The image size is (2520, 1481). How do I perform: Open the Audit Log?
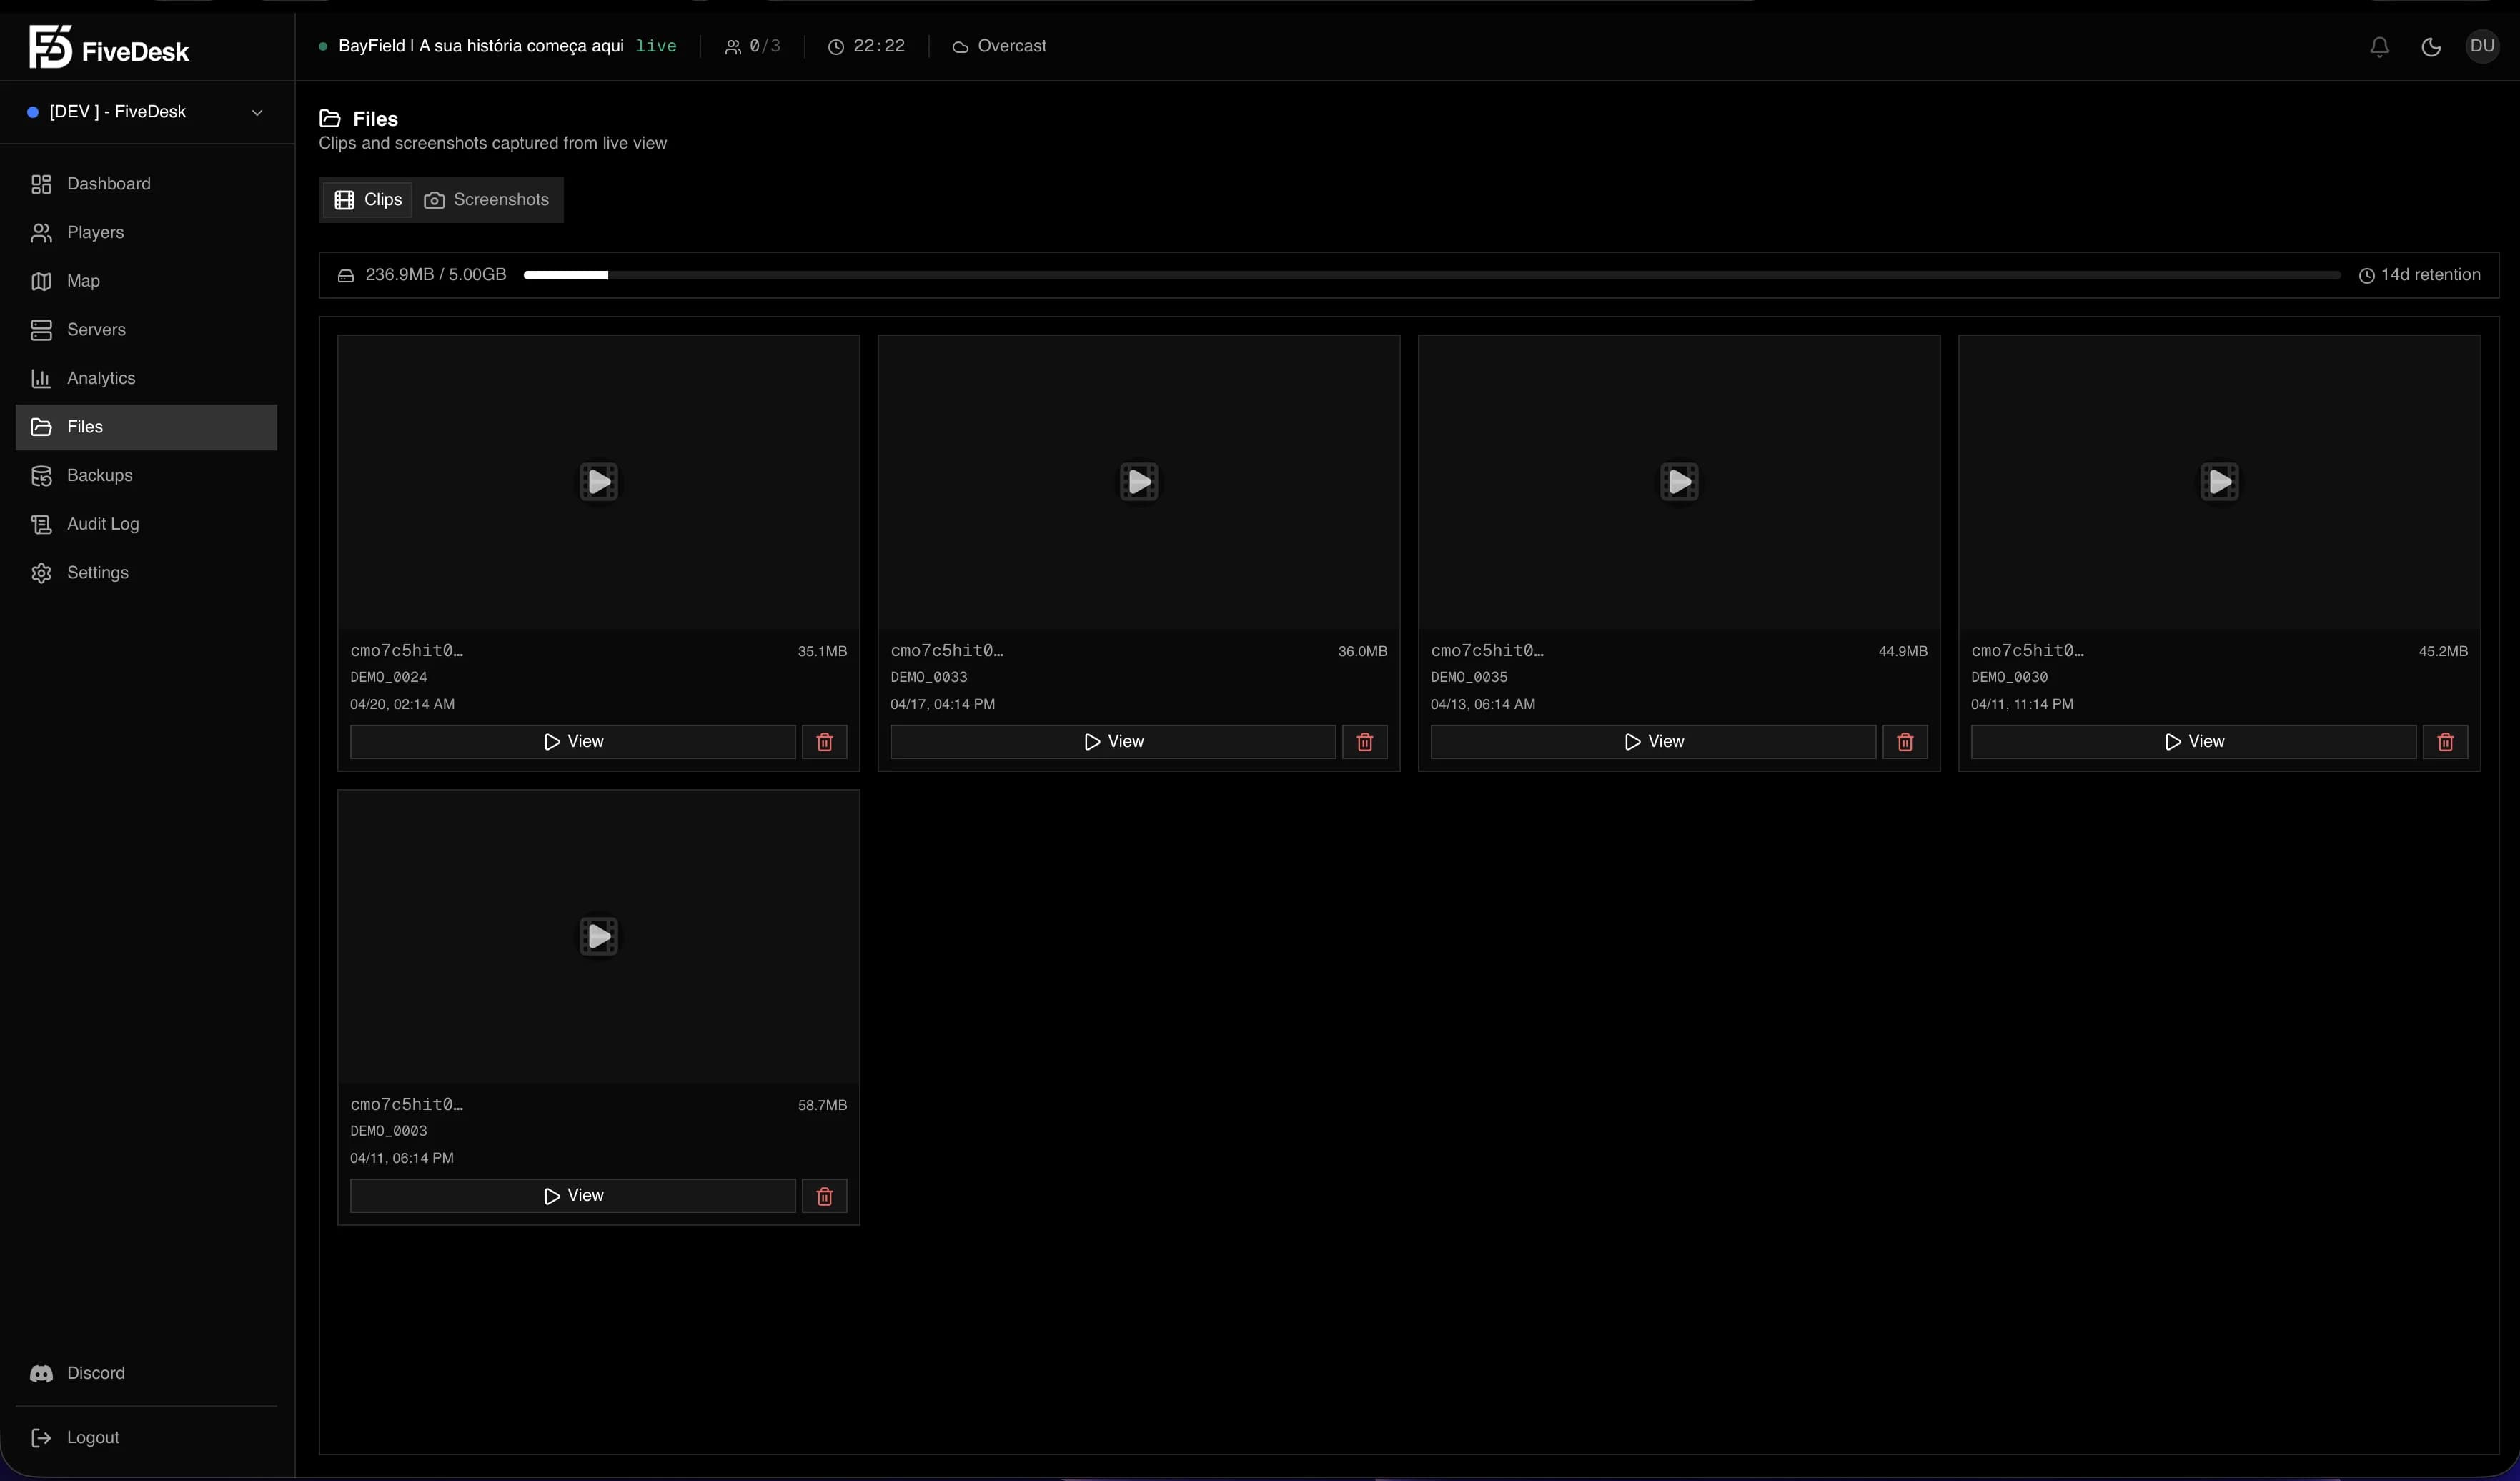146,524
